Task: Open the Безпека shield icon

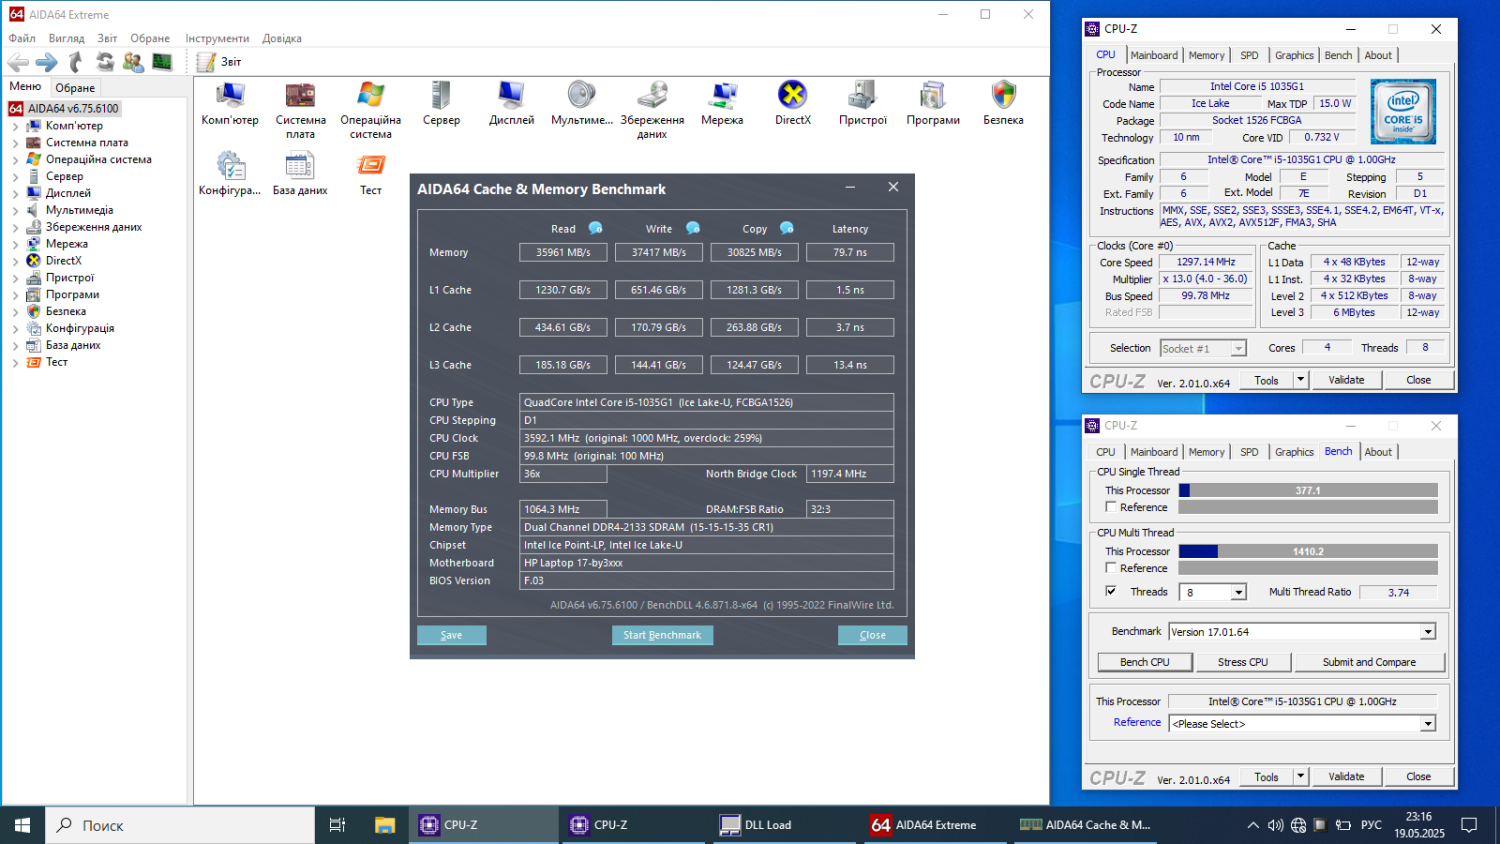Action: pos(1003,96)
